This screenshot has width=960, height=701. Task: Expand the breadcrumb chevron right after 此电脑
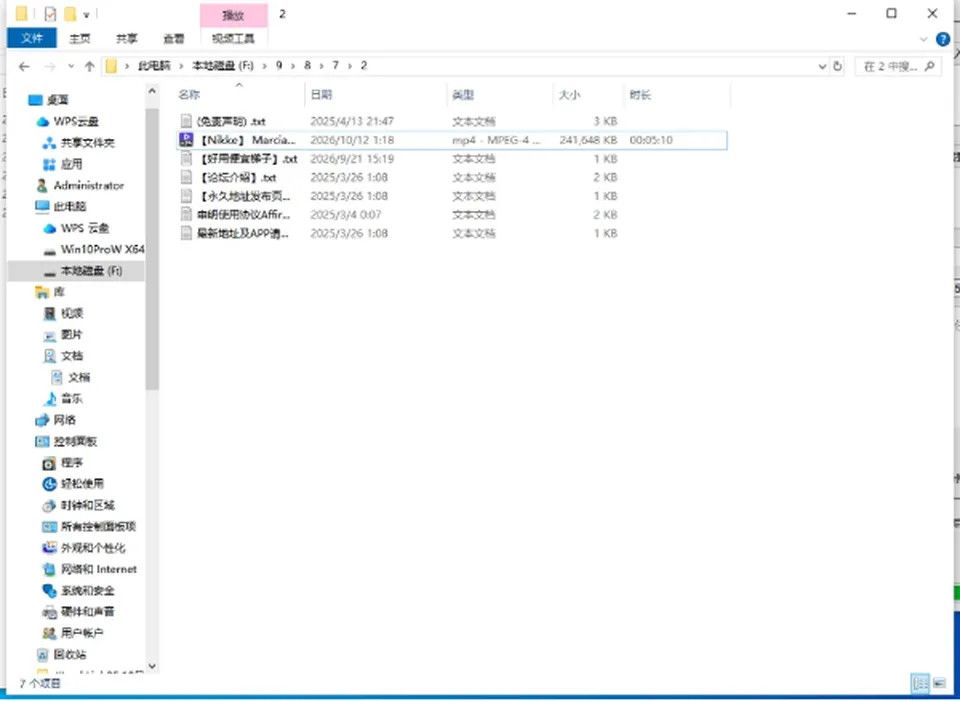click(181, 66)
